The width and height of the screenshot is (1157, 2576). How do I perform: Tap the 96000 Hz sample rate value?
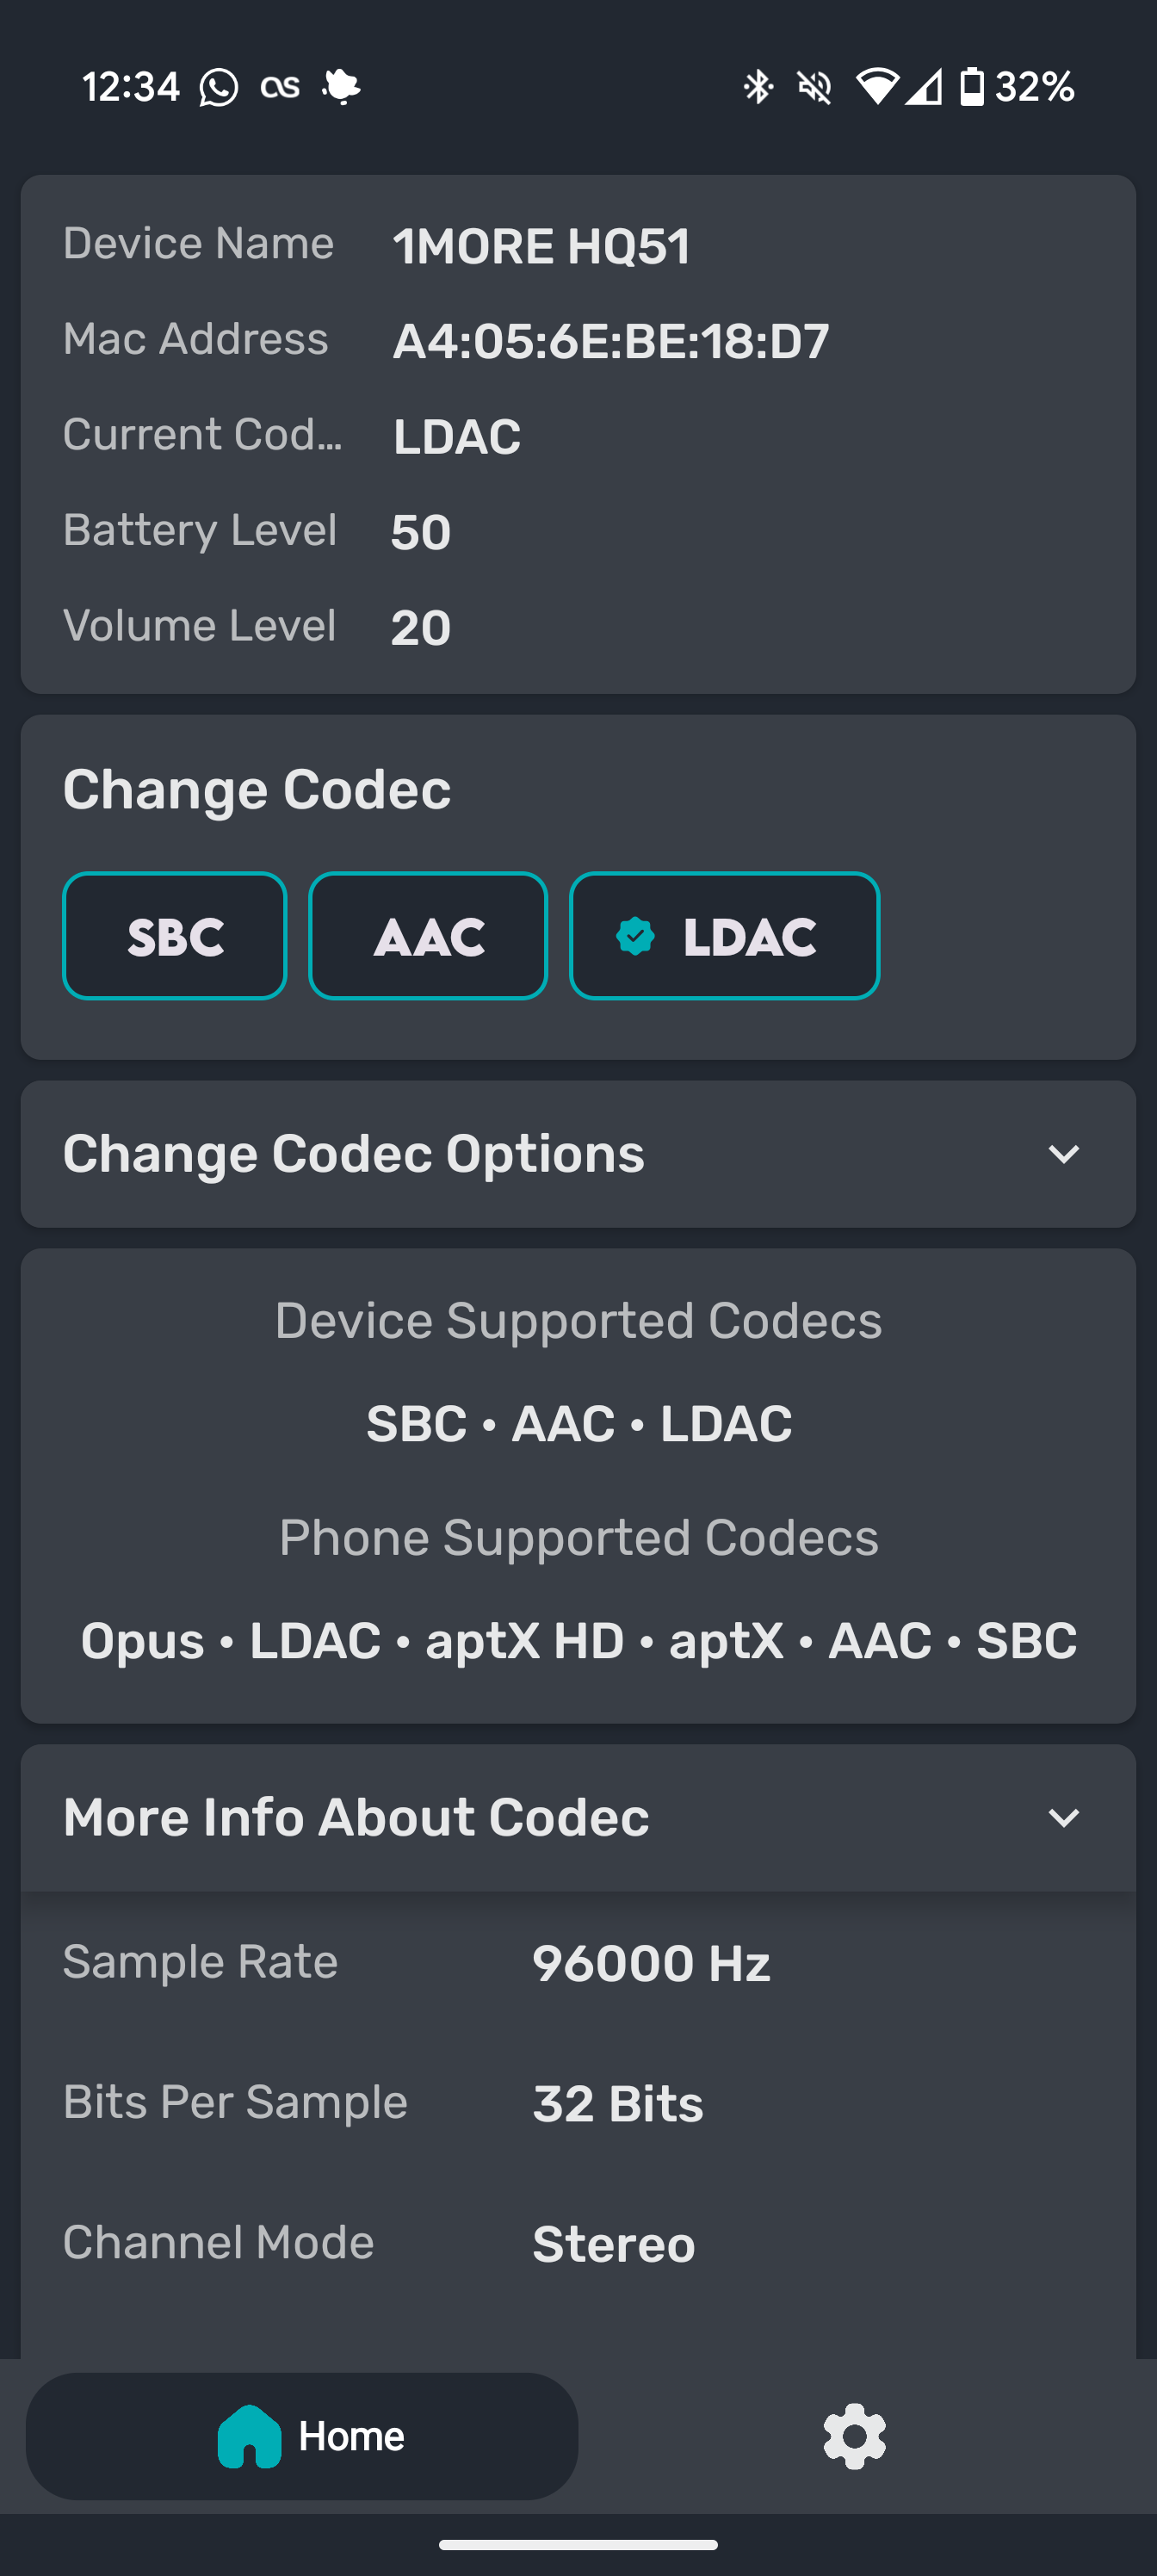pos(651,1963)
